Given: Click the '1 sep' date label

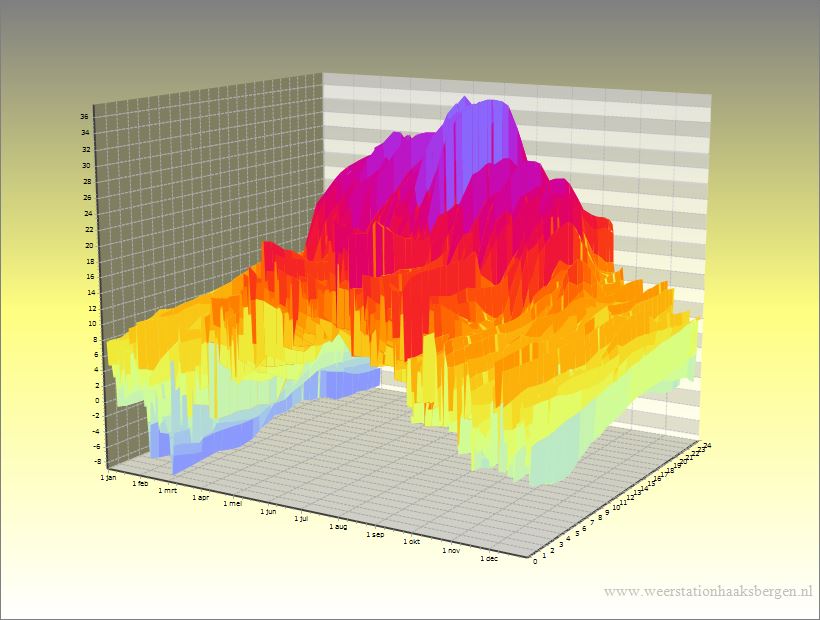Looking at the screenshot, I should click(x=375, y=534).
